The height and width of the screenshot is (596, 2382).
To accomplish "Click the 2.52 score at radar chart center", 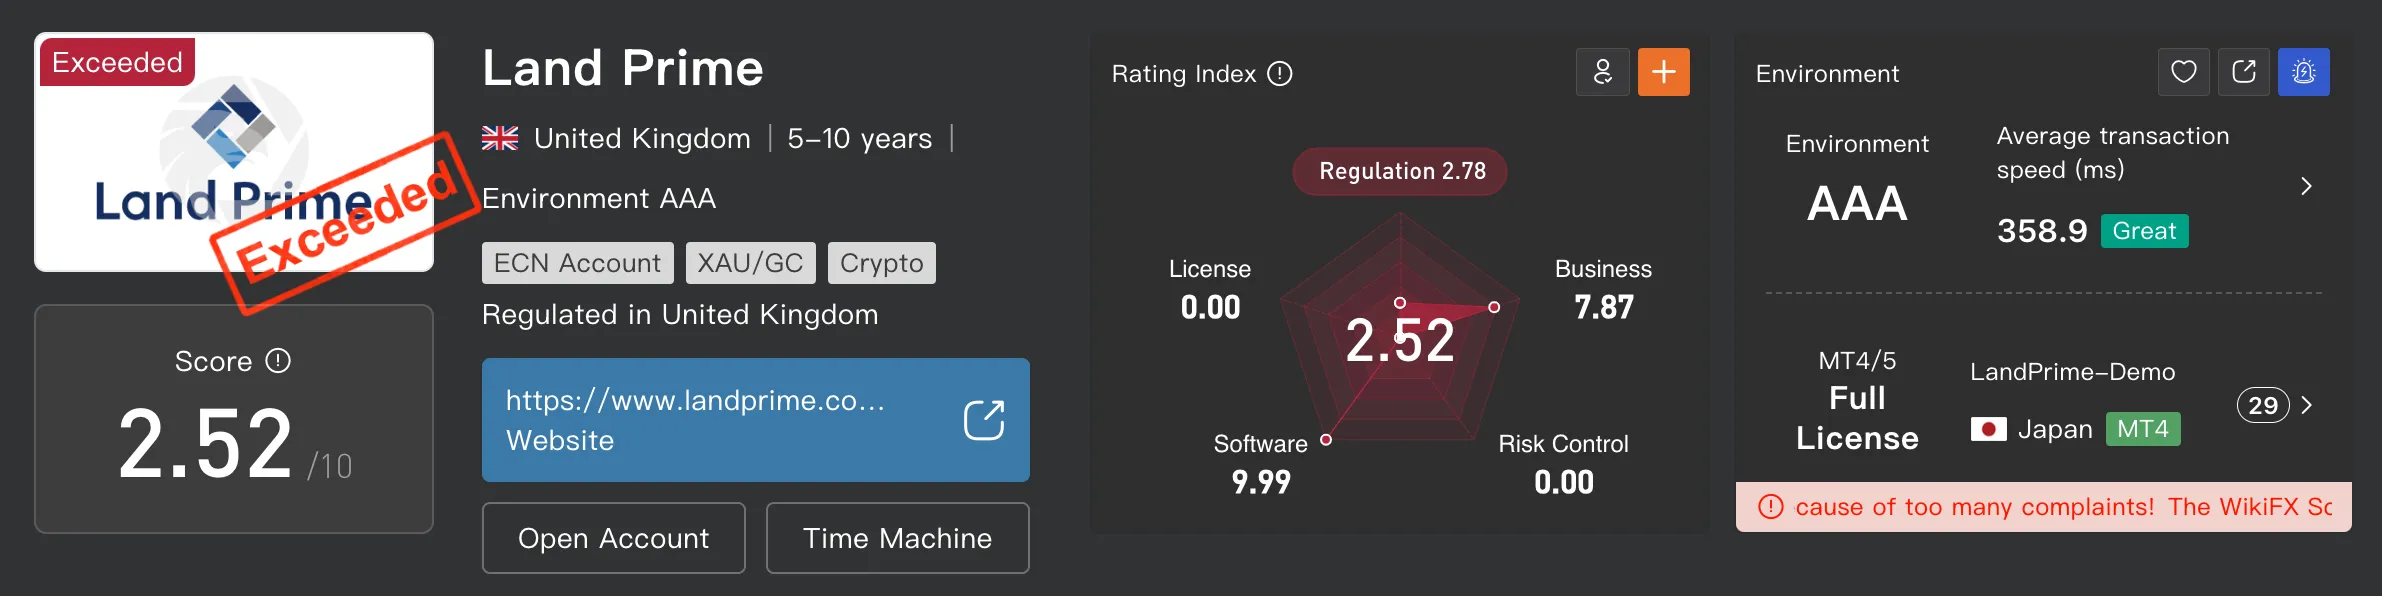I will [1400, 340].
